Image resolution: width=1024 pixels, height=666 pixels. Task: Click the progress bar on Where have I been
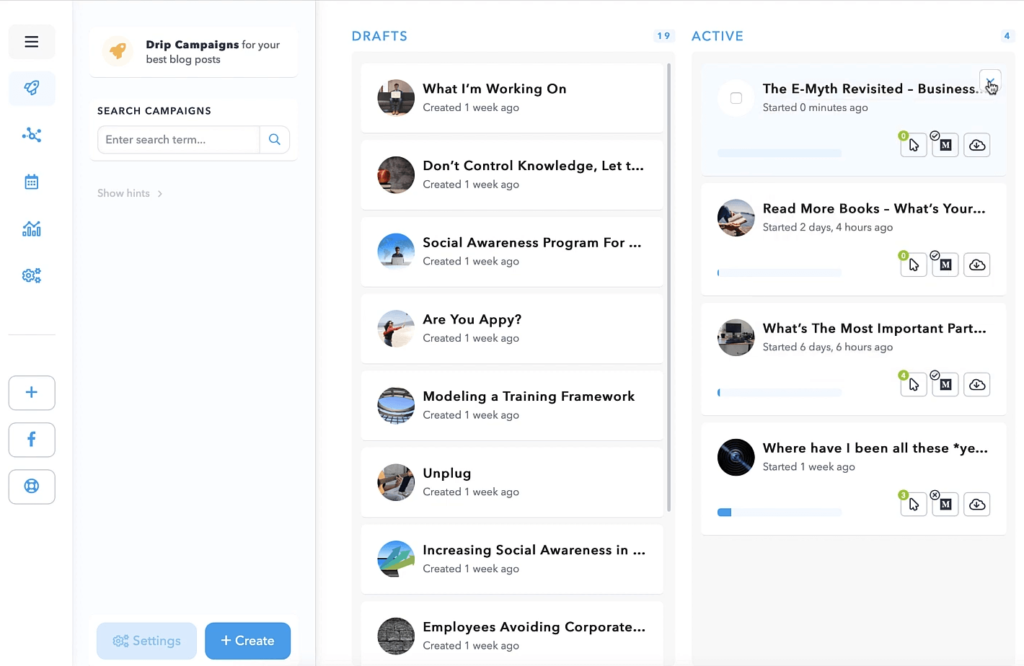coord(779,512)
